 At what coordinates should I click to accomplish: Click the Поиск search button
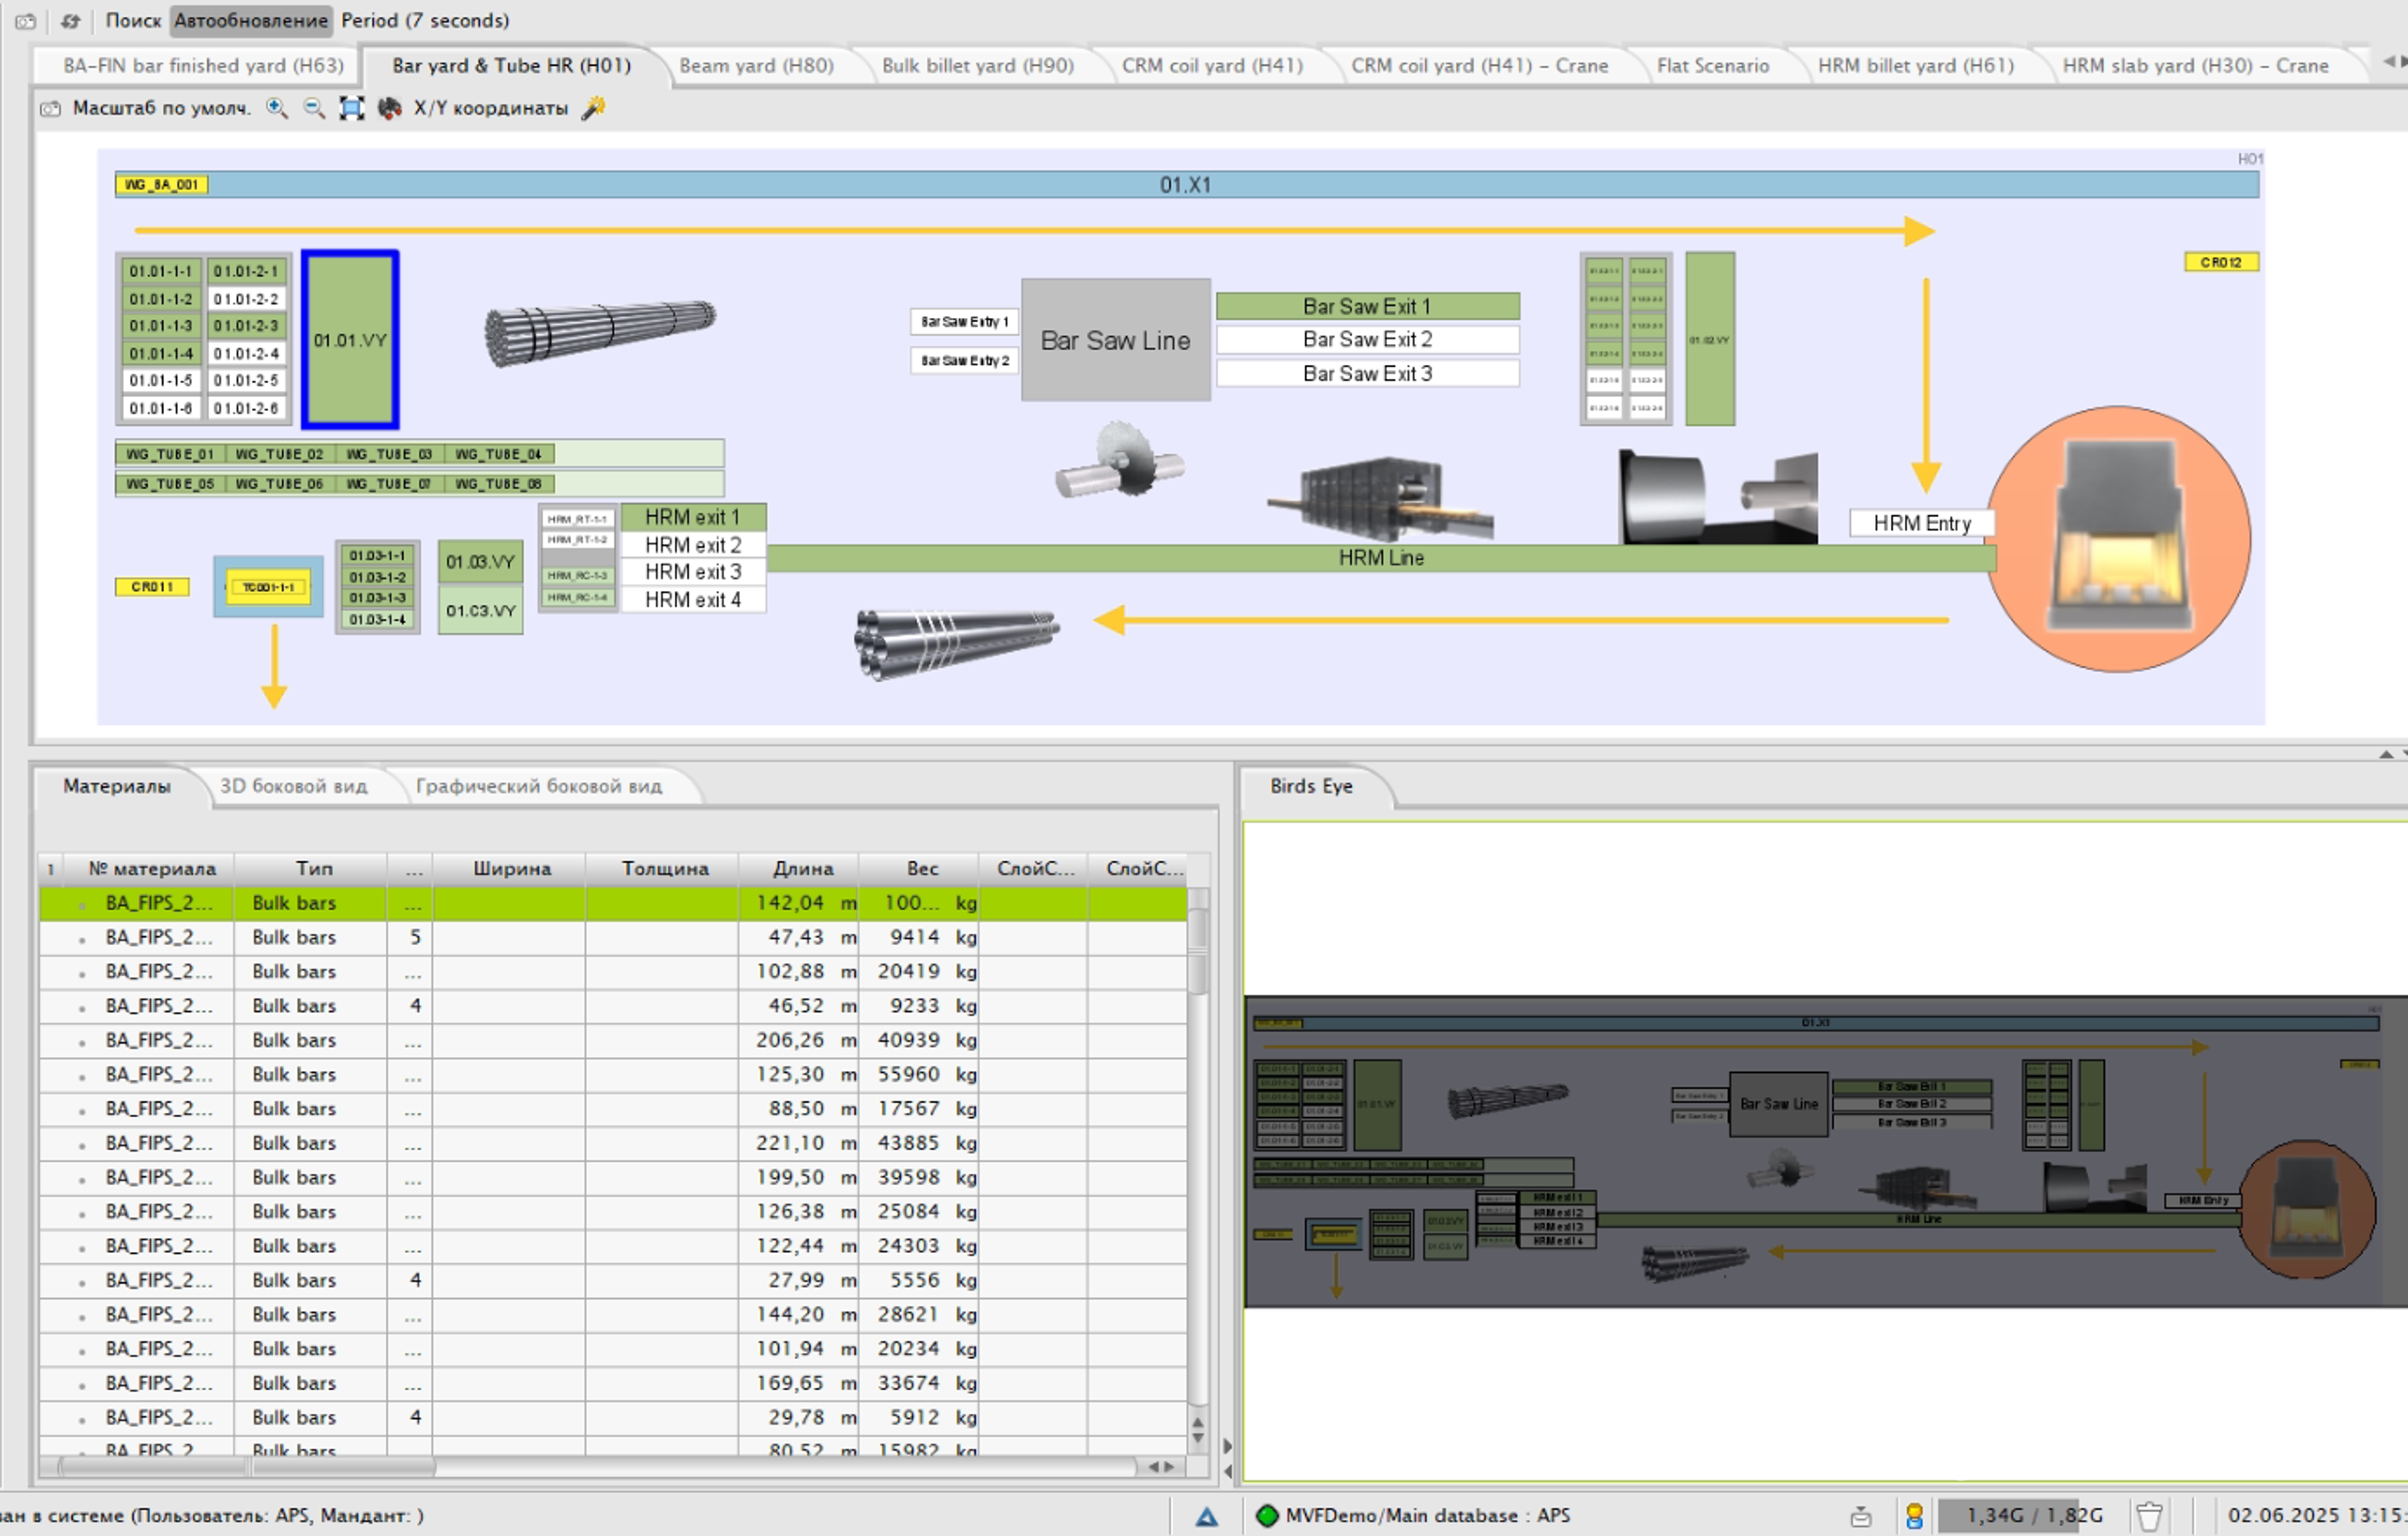(x=133, y=20)
